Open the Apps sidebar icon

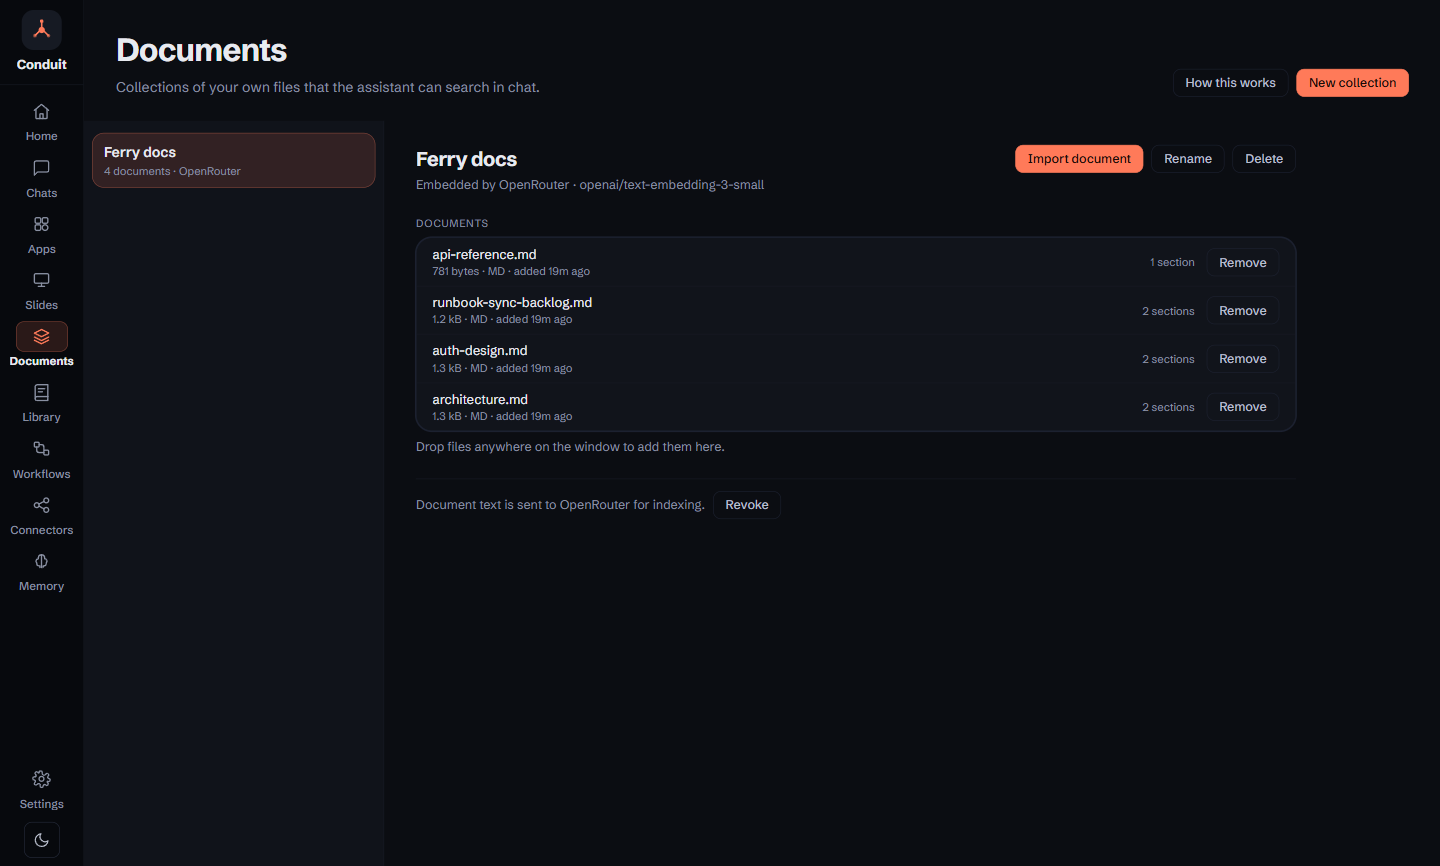coord(41,224)
